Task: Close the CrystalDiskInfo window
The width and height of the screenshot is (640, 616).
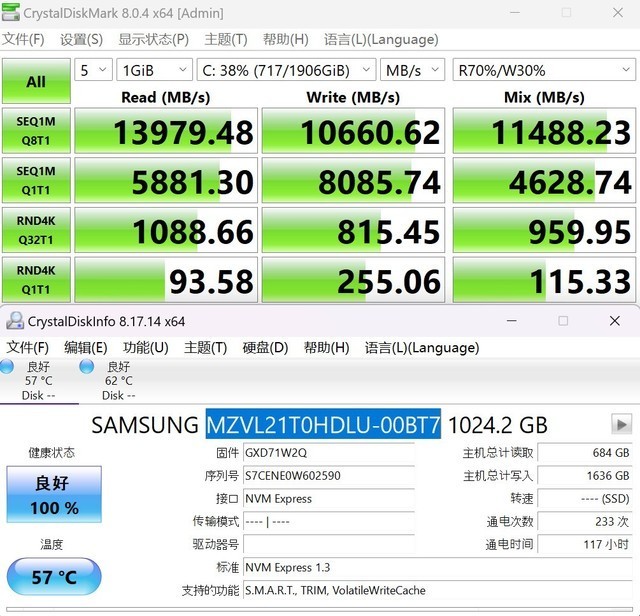Action: point(615,321)
